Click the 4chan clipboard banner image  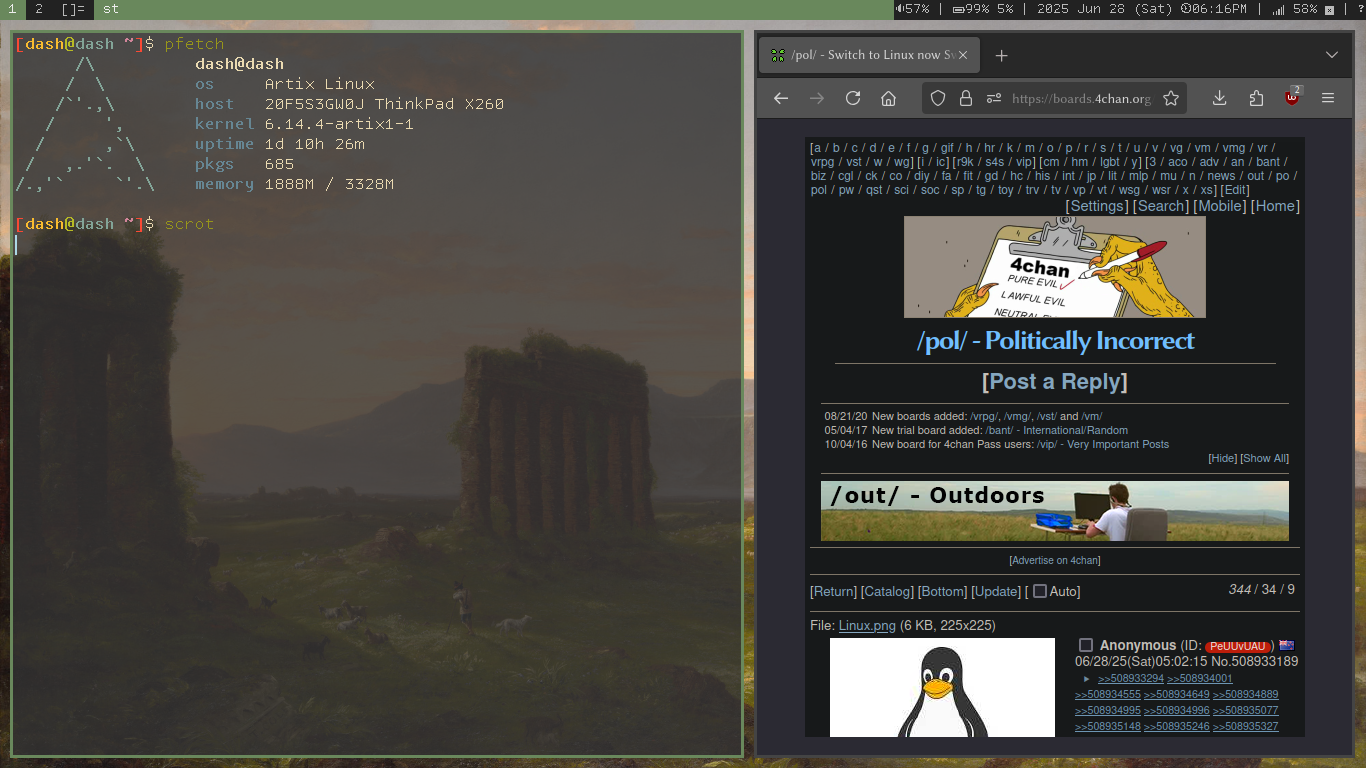pos(1055,267)
